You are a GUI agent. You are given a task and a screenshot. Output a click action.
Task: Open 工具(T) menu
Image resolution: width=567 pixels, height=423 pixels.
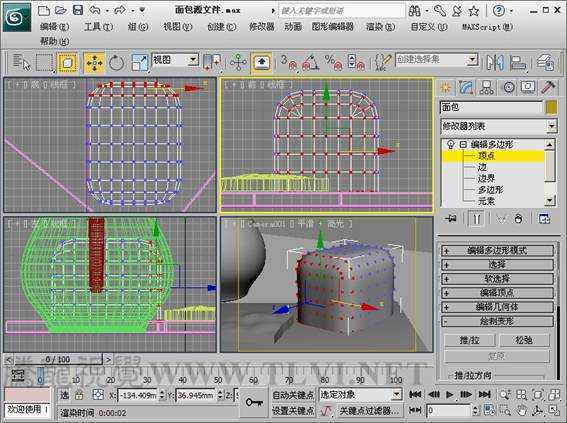tap(98, 26)
